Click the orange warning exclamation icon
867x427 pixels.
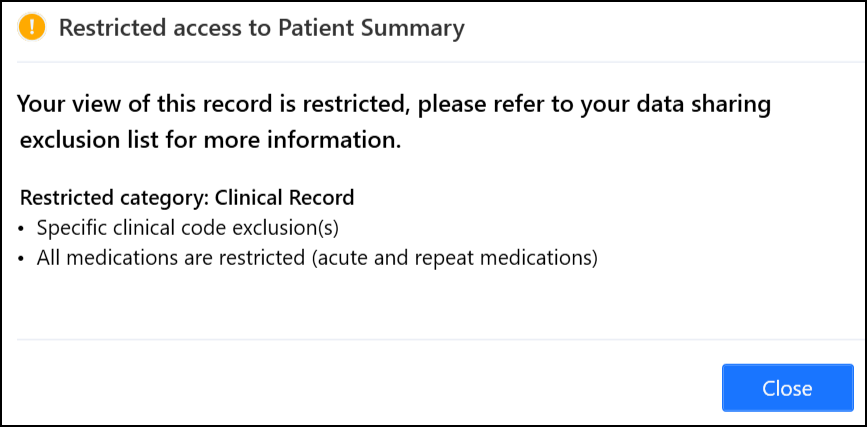pyautogui.click(x=33, y=28)
